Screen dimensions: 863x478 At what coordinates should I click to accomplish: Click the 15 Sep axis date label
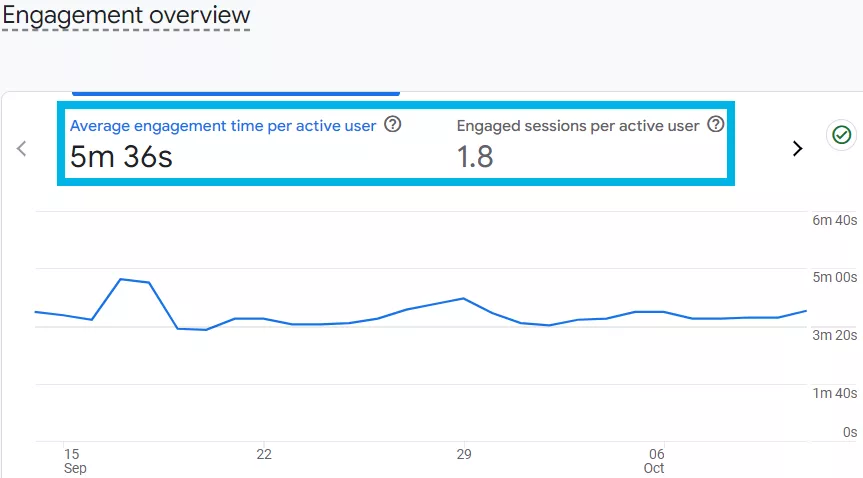click(x=75, y=461)
